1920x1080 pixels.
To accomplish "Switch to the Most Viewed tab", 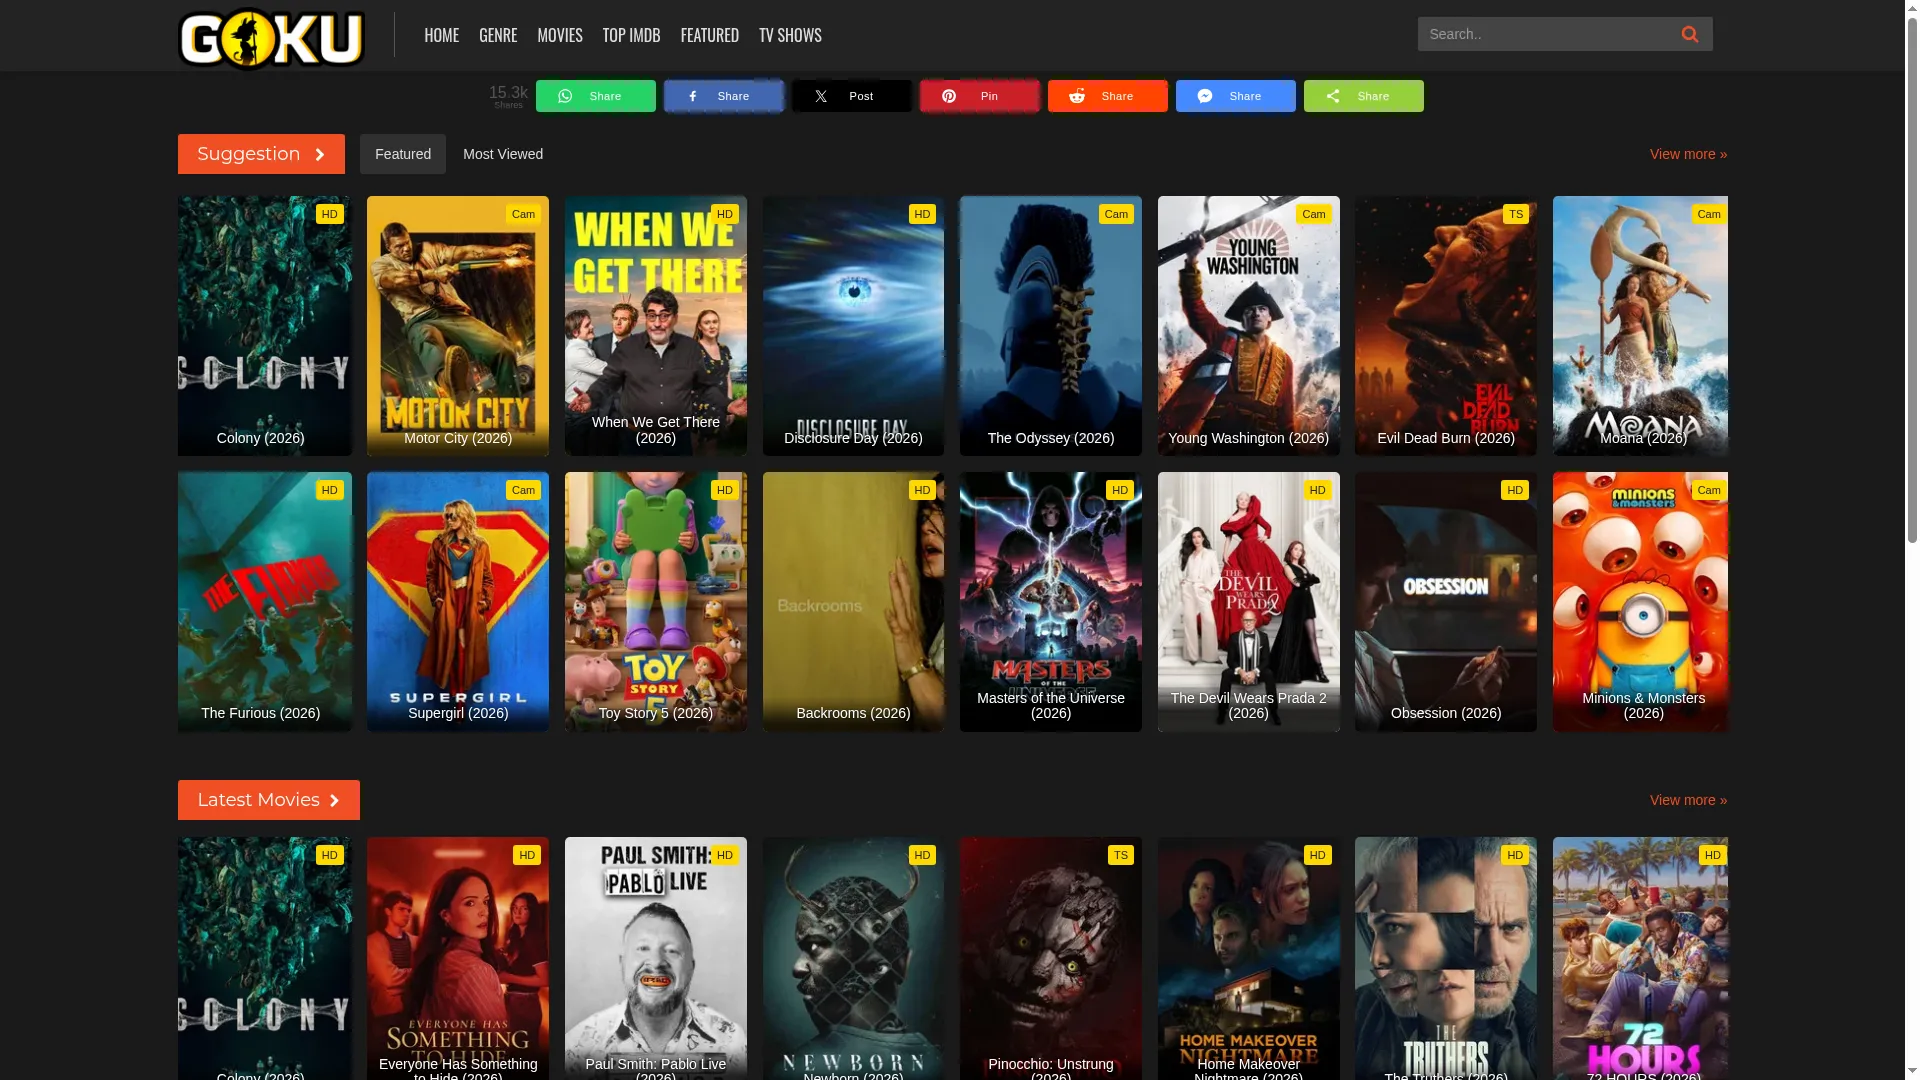I will click(503, 154).
